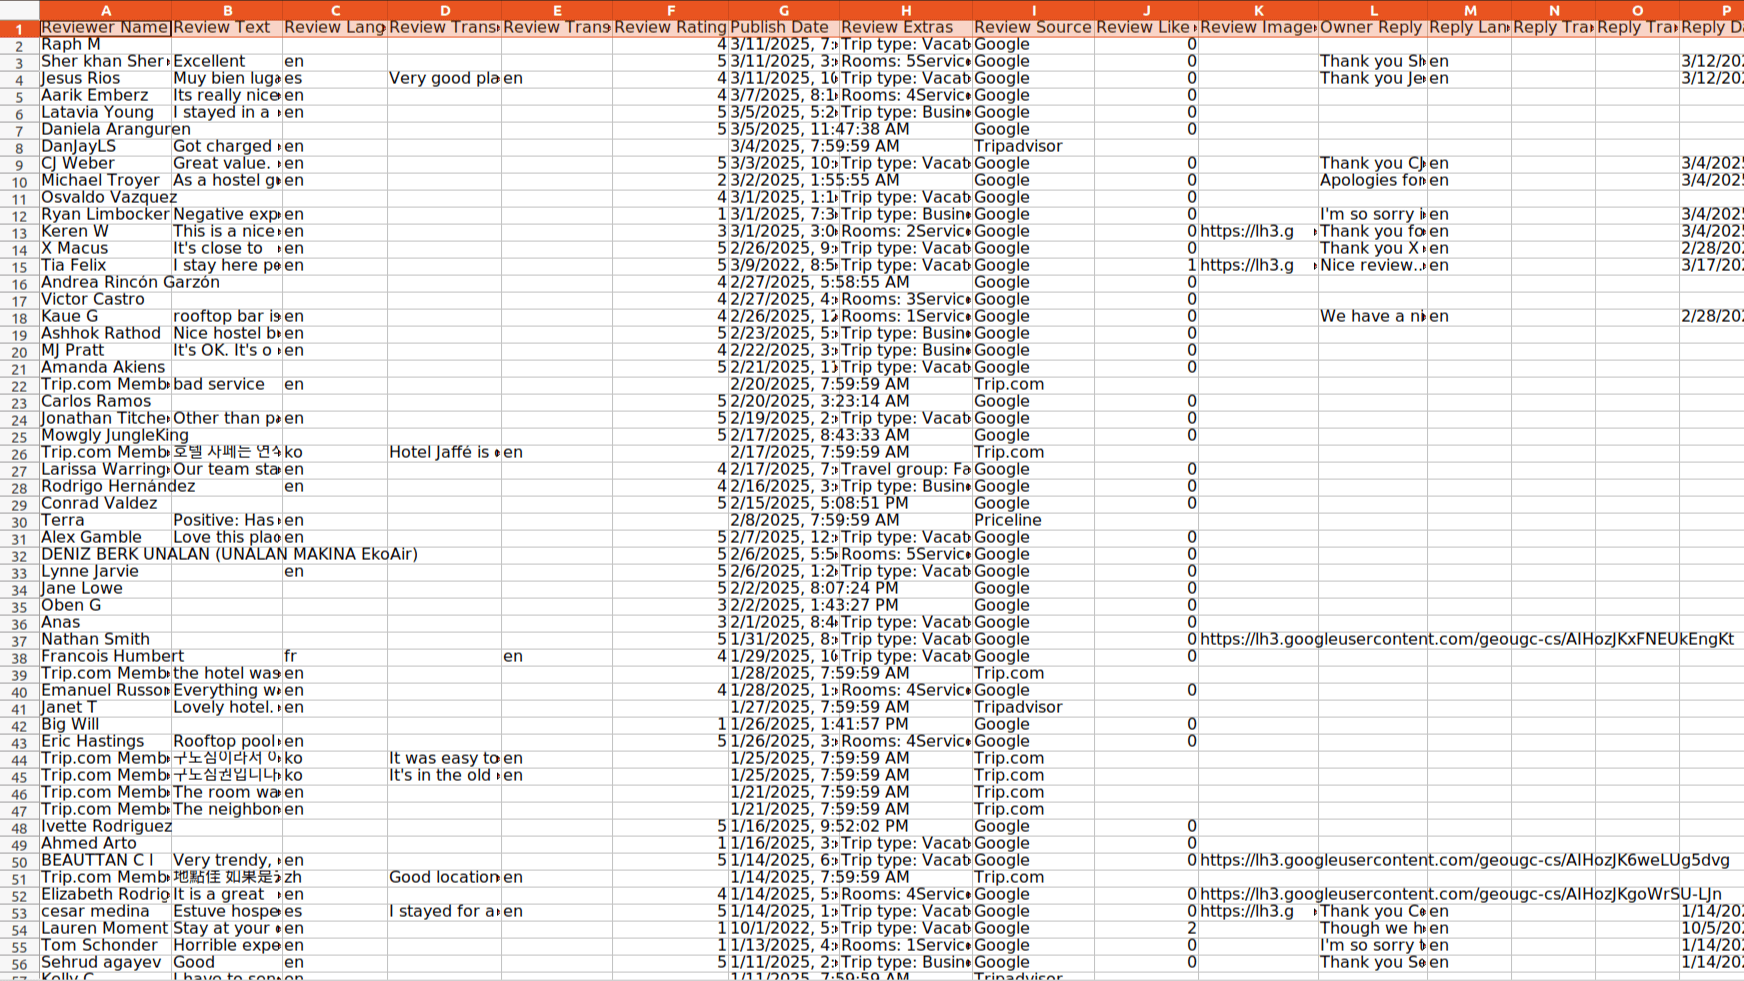Screen dimensions: 1744x981
Task: Select the 'Victor Castro' reviewer cell
Action: [105, 299]
